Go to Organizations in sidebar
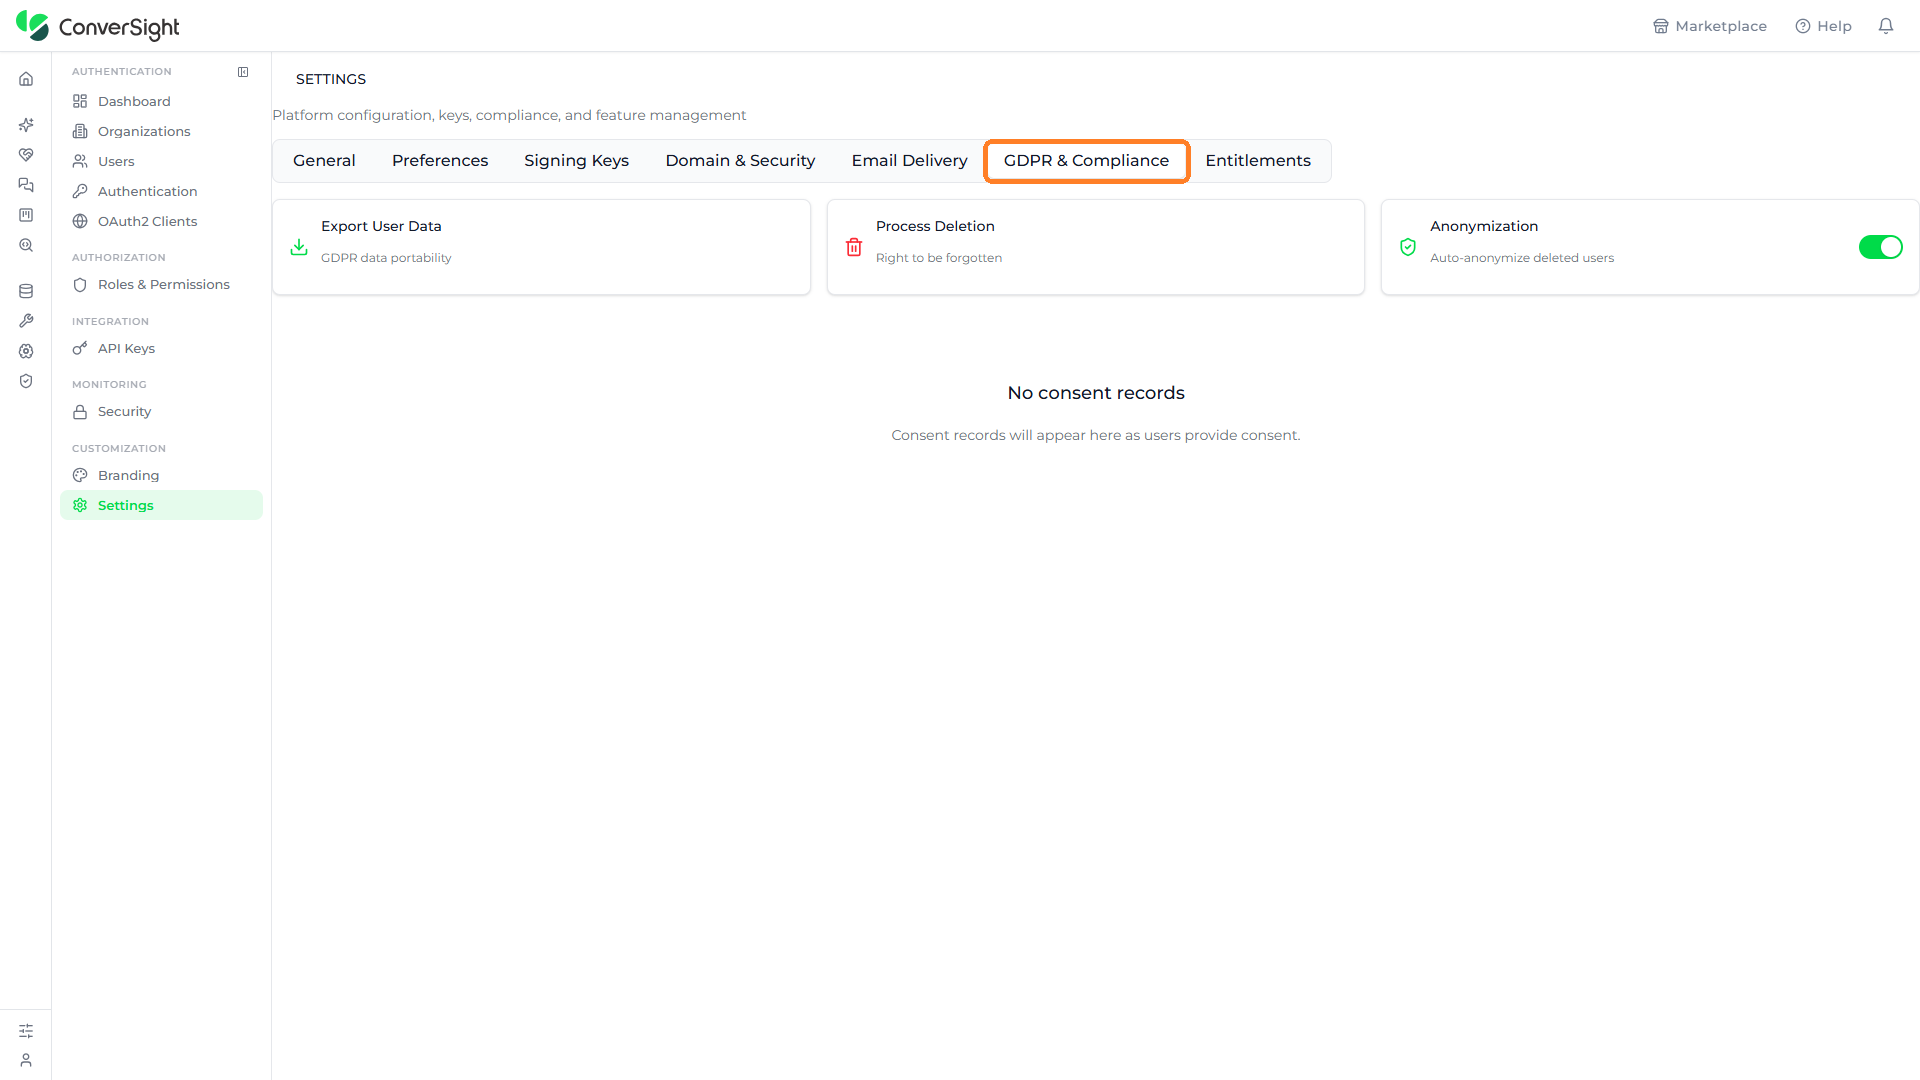This screenshot has width=1920, height=1080. [161, 131]
